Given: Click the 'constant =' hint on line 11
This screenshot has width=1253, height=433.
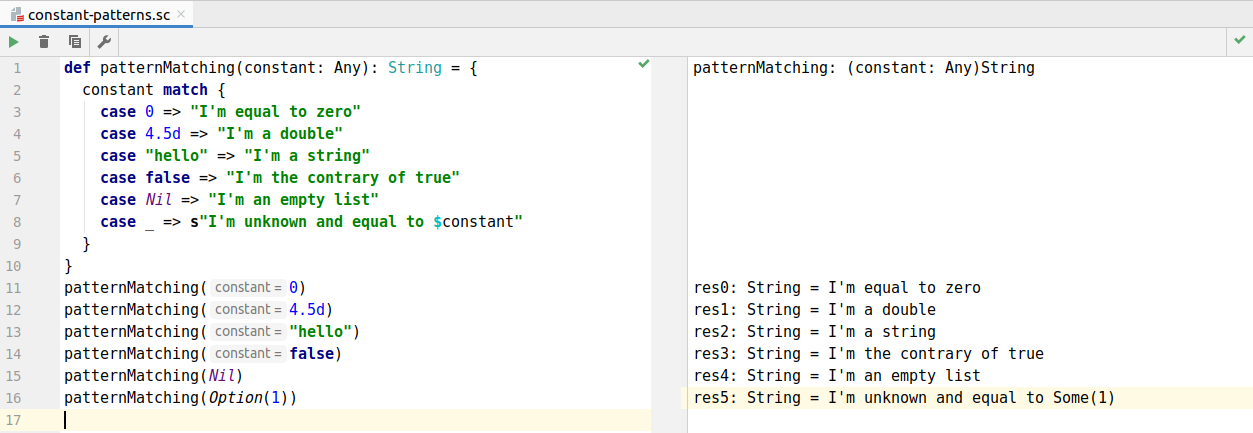Looking at the screenshot, I should point(248,288).
